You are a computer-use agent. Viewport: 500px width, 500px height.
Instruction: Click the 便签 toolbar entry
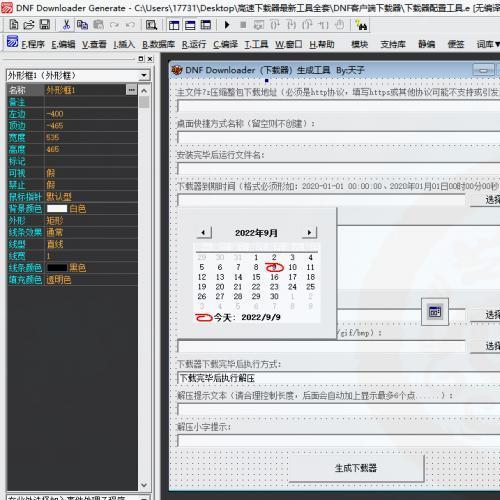click(x=456, y=44)
